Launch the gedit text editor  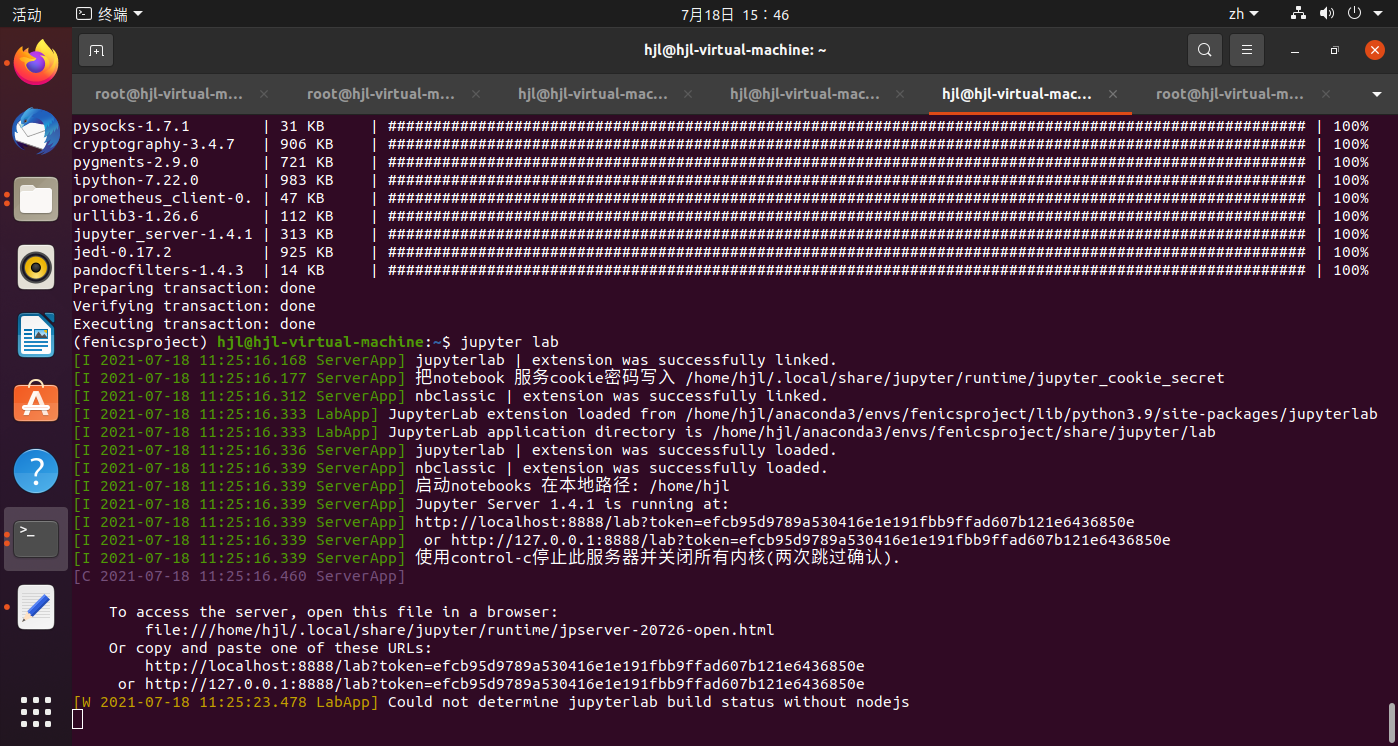pos(35,607)
